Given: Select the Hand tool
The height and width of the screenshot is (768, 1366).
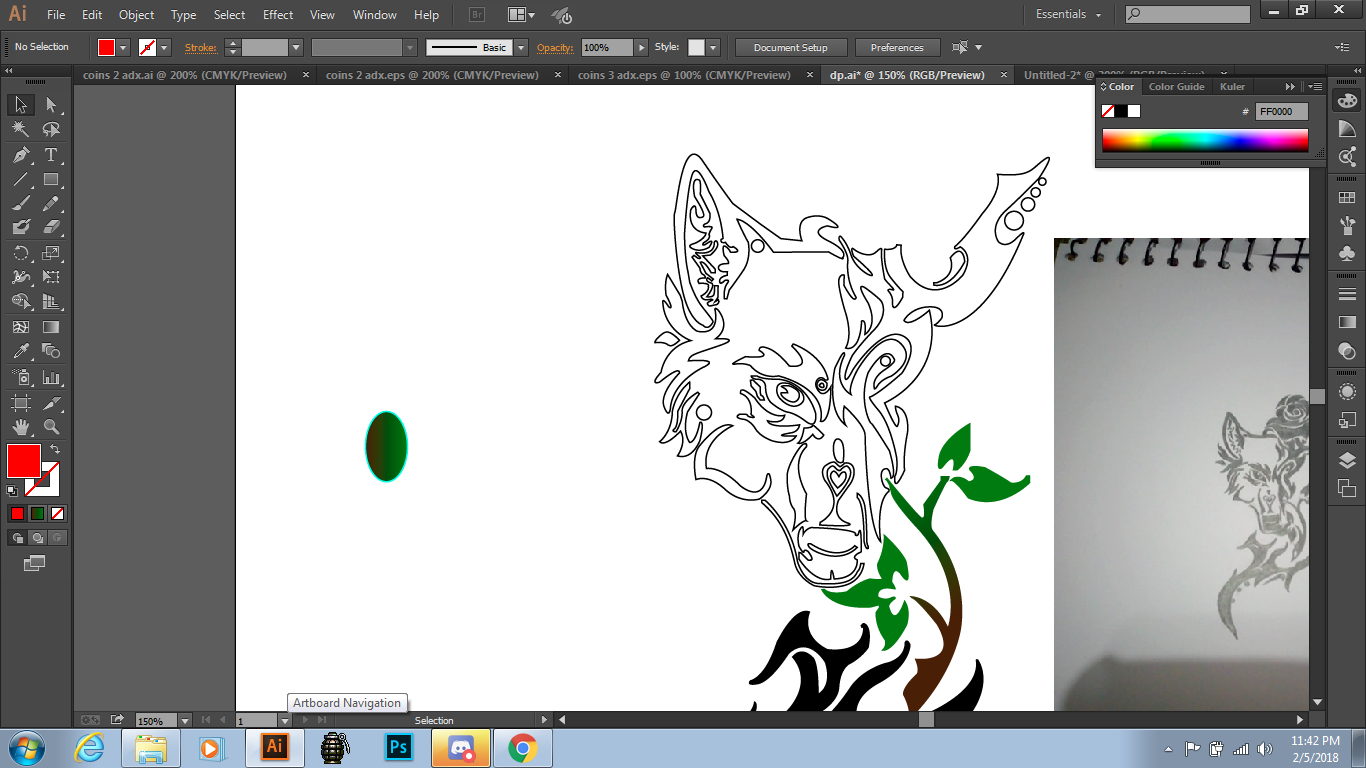Looking at the screenshot, I should [20, 427].
